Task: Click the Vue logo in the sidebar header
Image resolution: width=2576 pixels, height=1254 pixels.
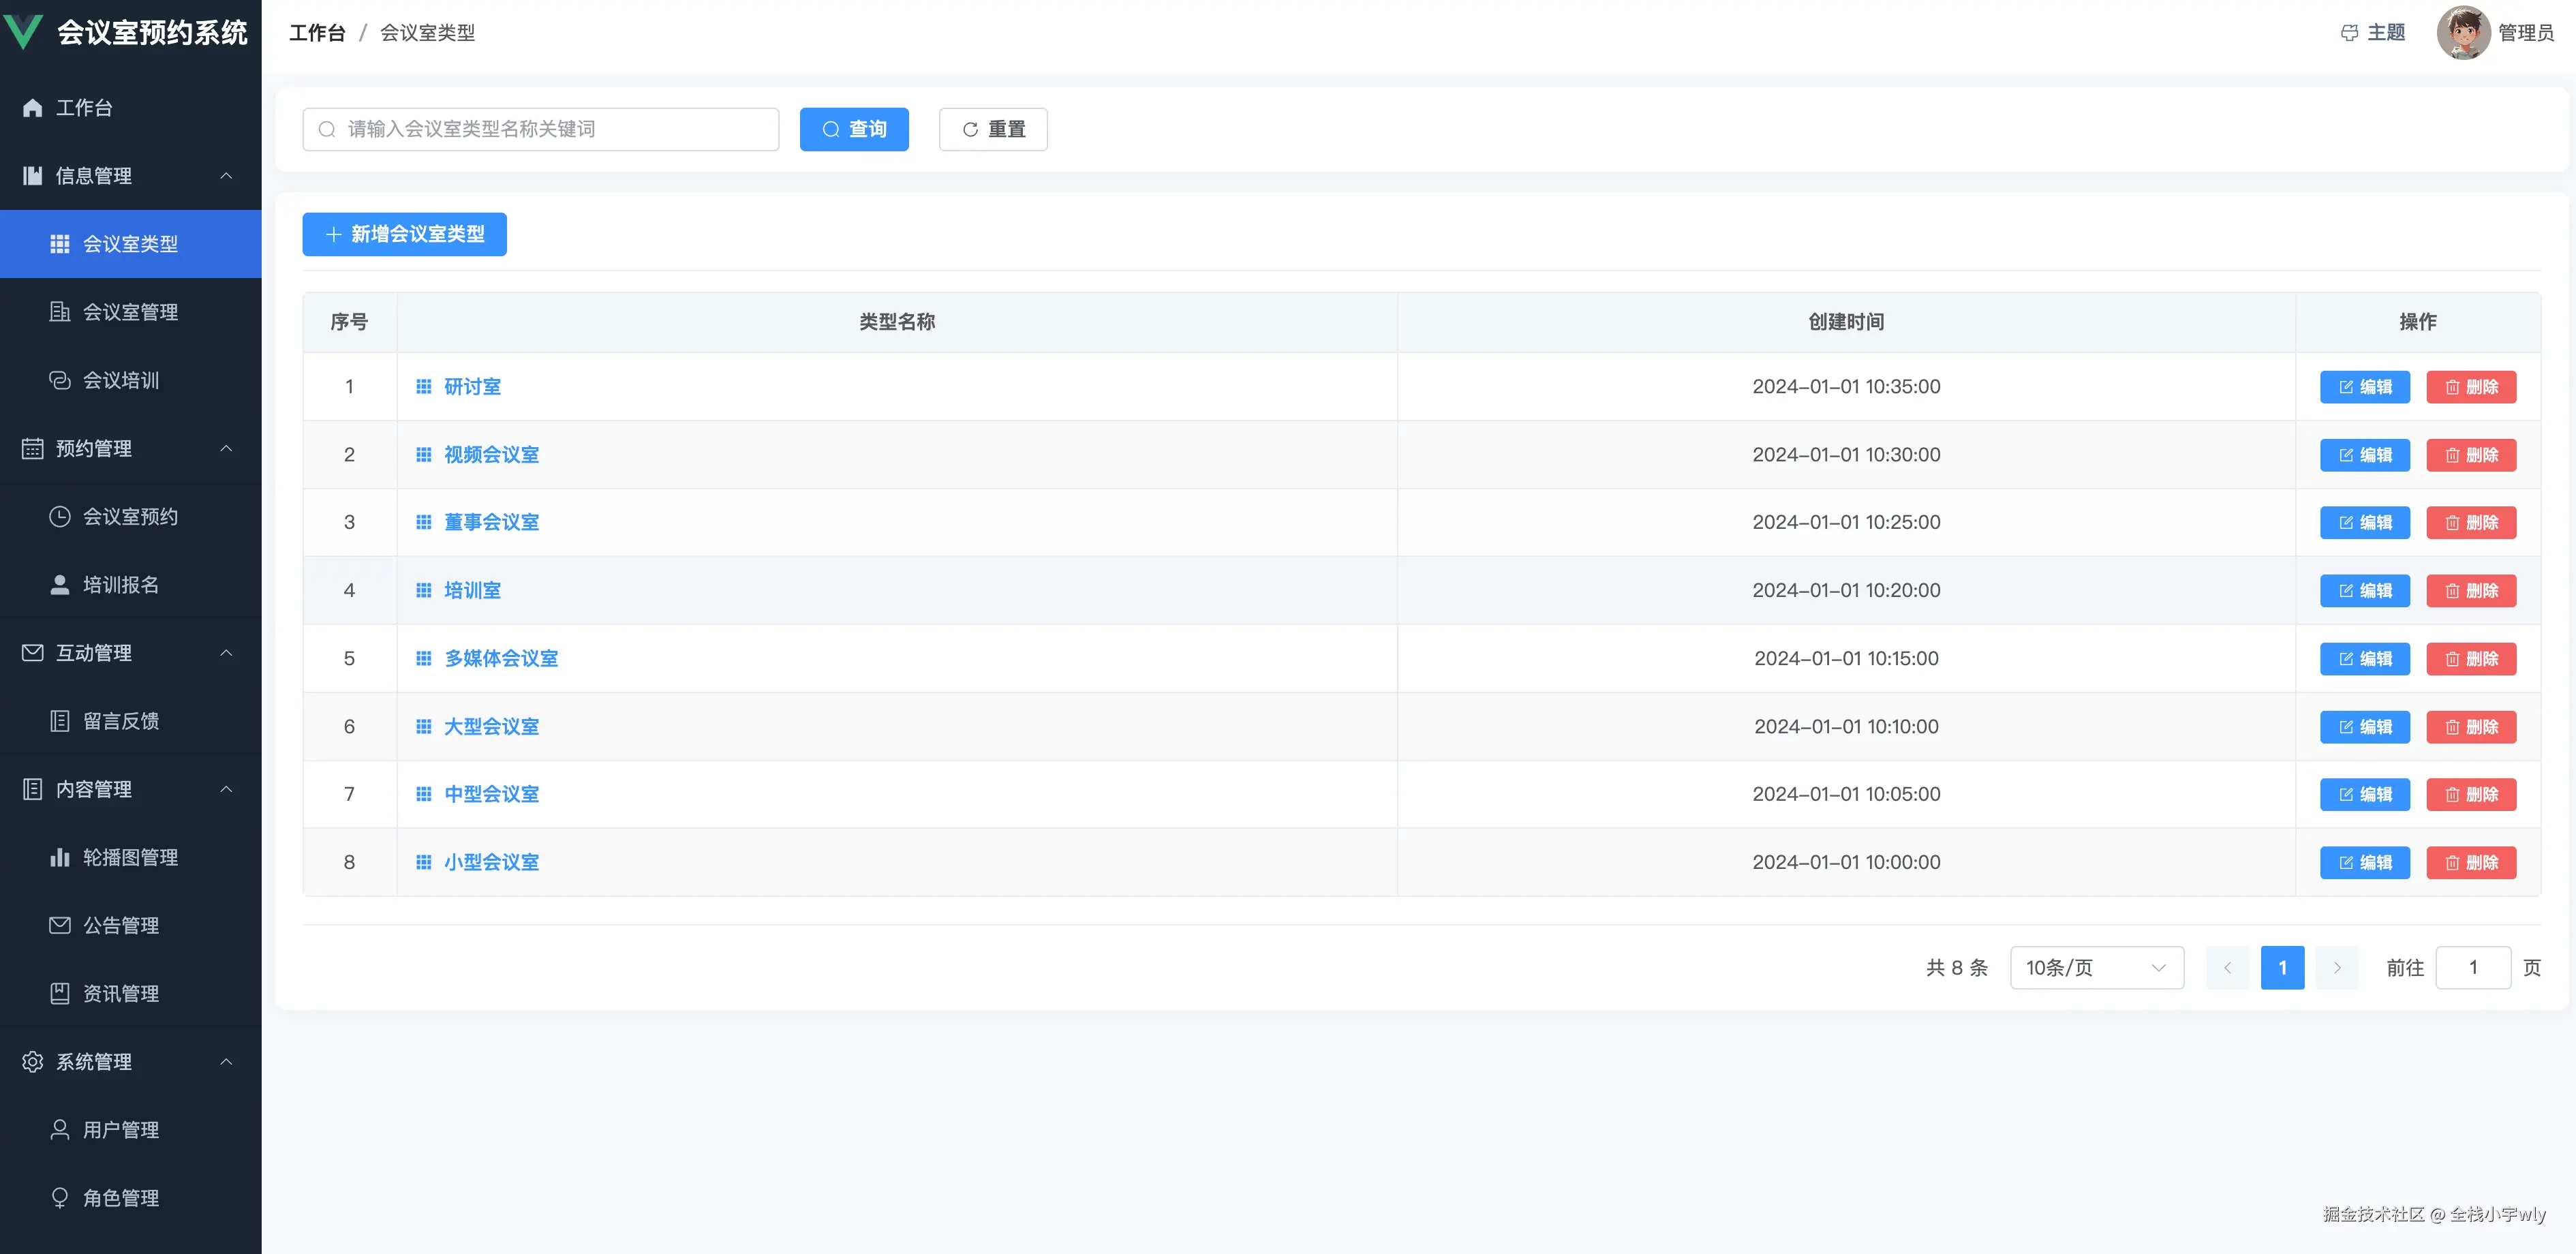Action: point(24,32)
